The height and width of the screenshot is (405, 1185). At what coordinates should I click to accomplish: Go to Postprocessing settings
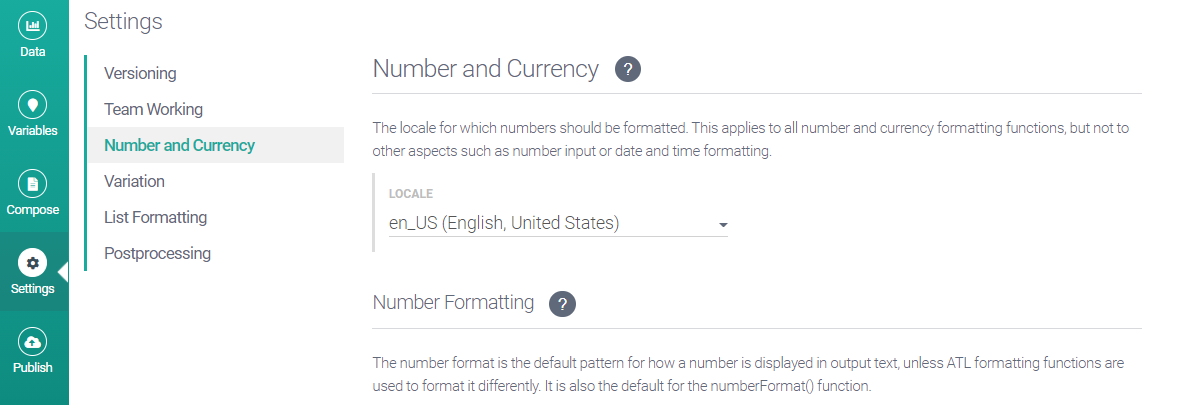[157, 253]
